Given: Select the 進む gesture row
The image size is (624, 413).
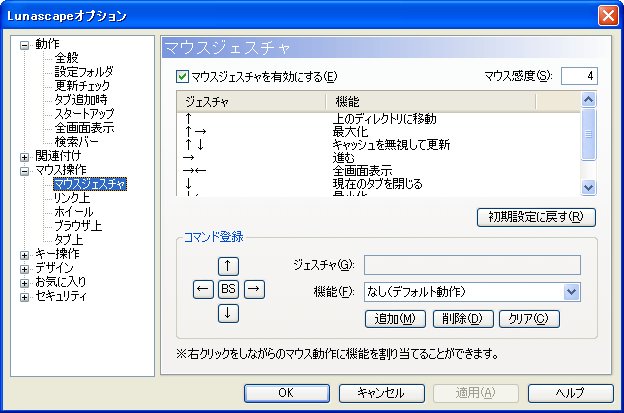Looking at the screenshot, I should click(378, 158).
